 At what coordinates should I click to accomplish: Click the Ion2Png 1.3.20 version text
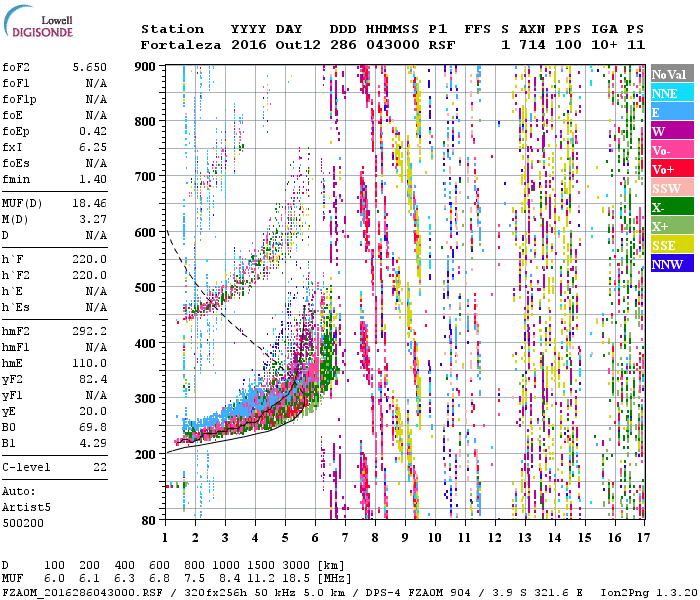649,593
